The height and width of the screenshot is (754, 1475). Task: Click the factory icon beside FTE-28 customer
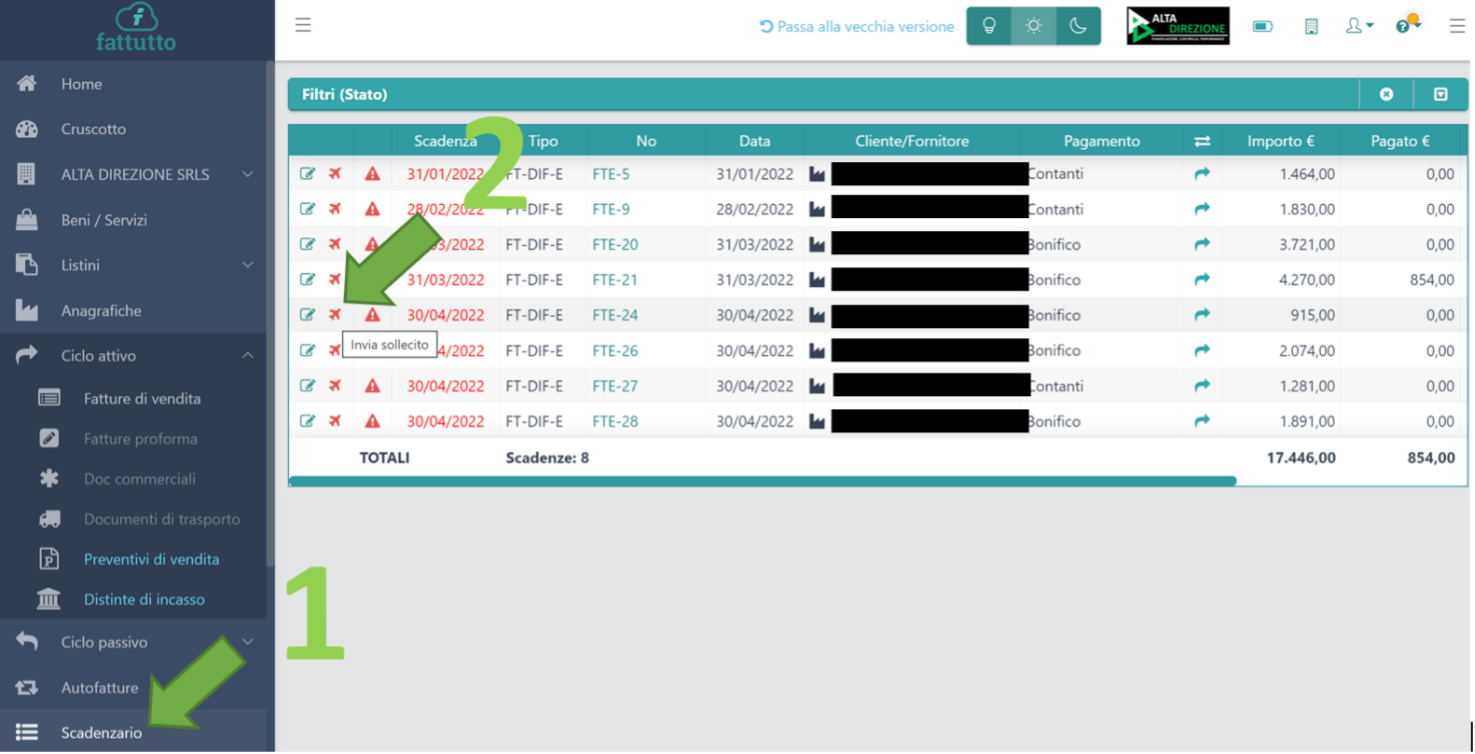point(817,422)
